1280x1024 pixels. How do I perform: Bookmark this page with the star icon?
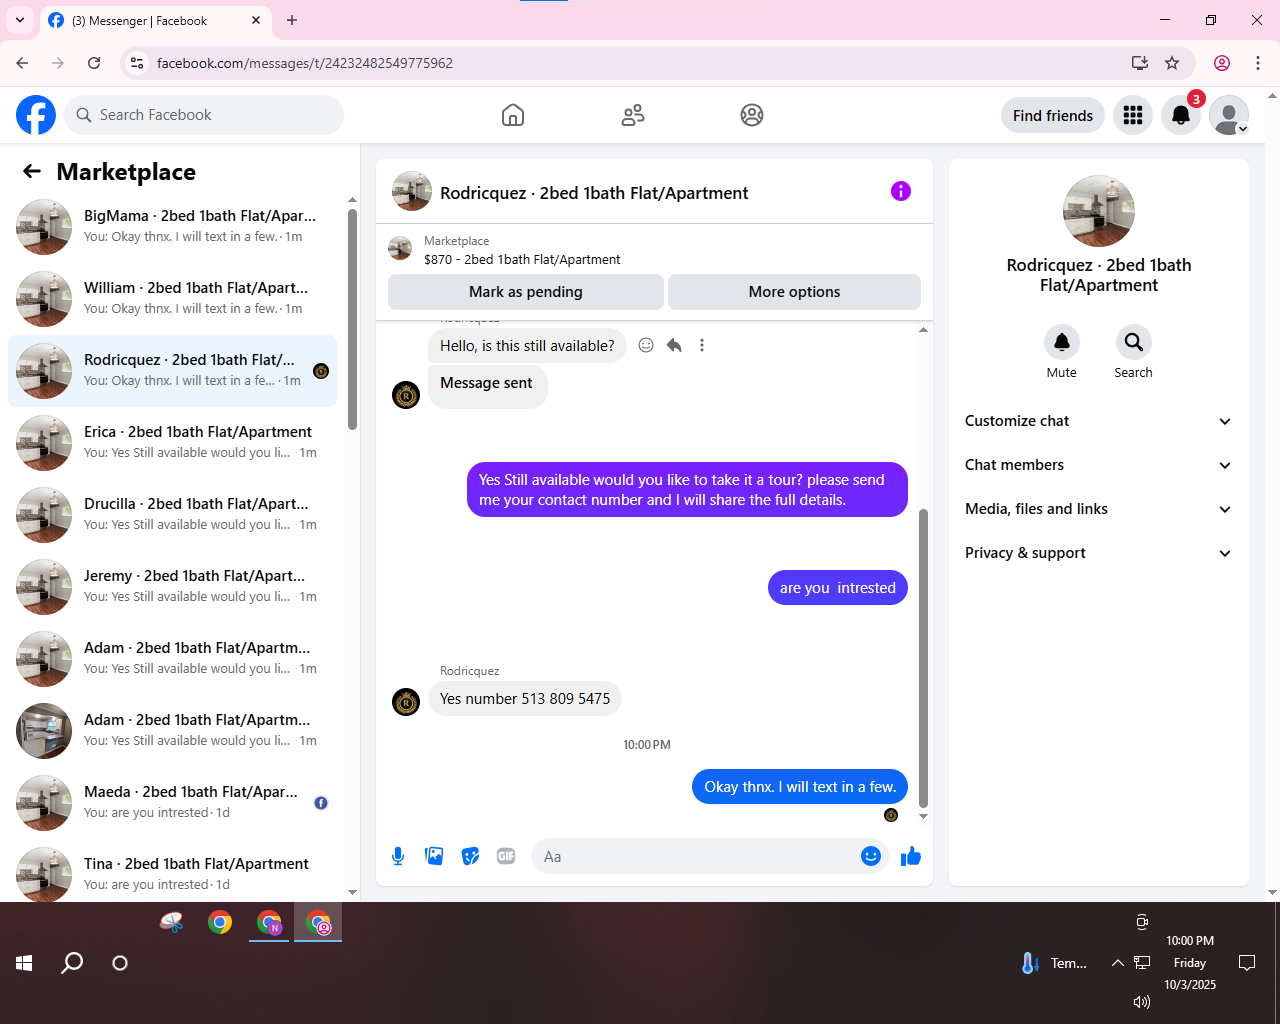click(x=1172, y=63)
